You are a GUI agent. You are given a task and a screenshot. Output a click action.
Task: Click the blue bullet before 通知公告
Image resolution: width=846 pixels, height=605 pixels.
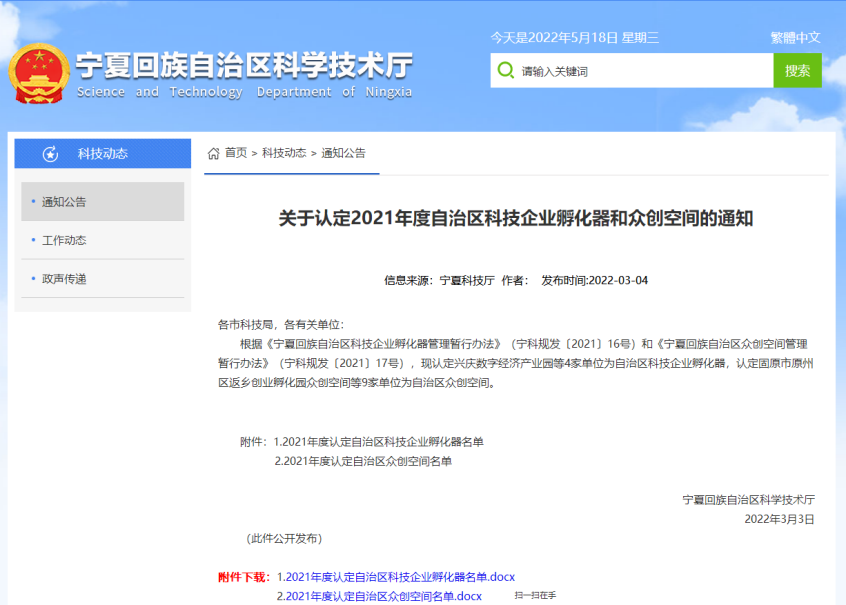[33, 201]
